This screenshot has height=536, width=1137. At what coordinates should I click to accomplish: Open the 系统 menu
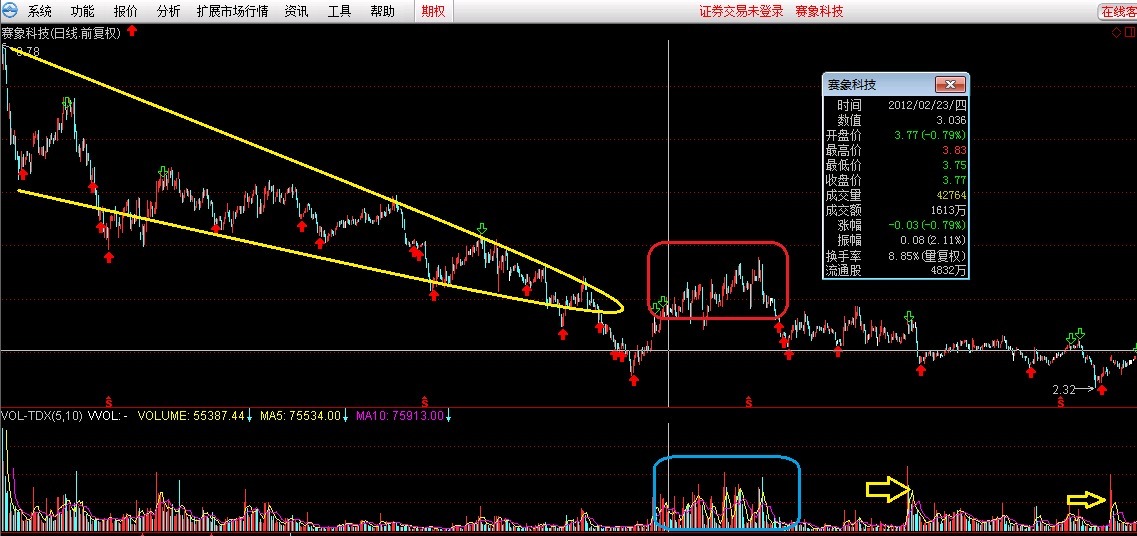point(40,11)
